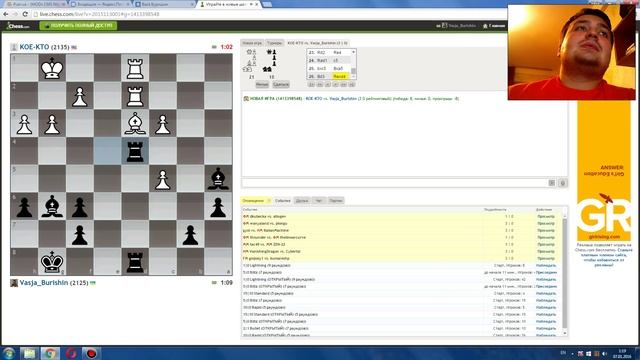640x360 pixels.
Task: Jump to first move navigation button
Action: (311, 84)
